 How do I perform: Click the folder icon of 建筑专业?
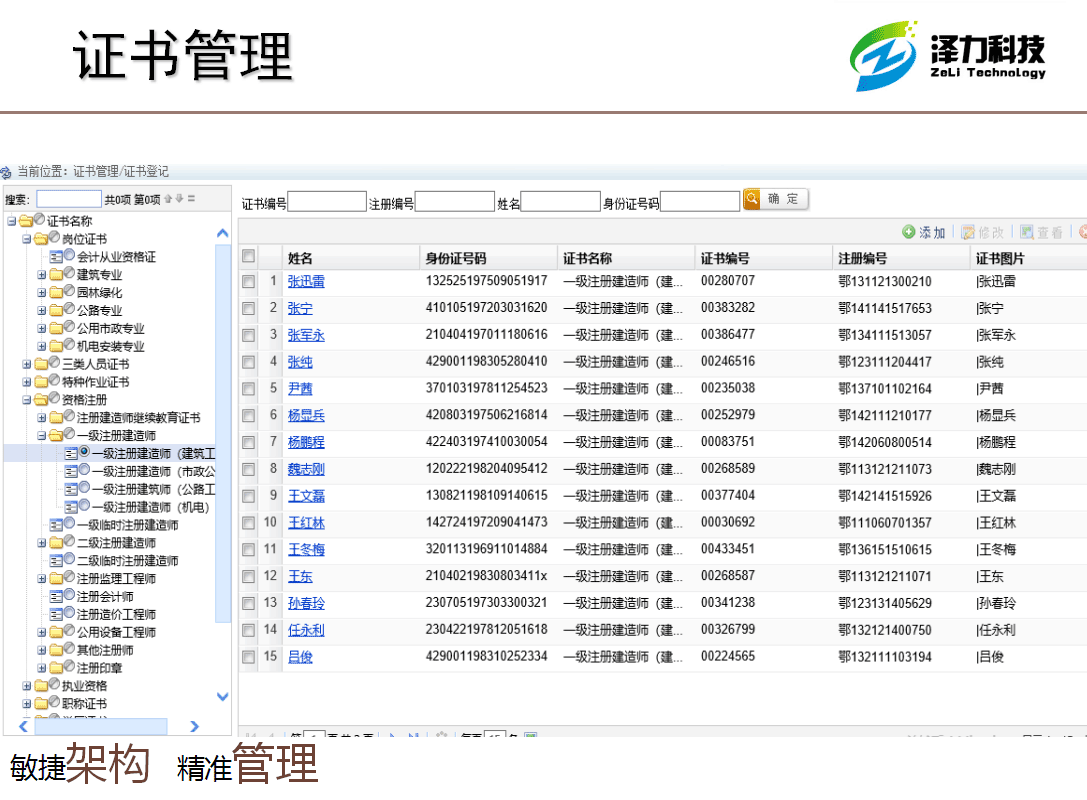coord(57,275)
